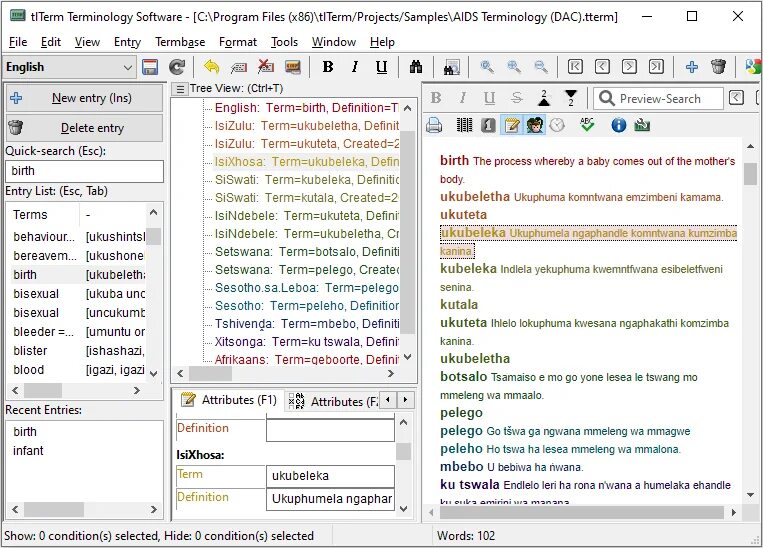The height and width of the screenshot is (548, 763).
Task: Open the Help menu
Action: [x=382, y=42]
